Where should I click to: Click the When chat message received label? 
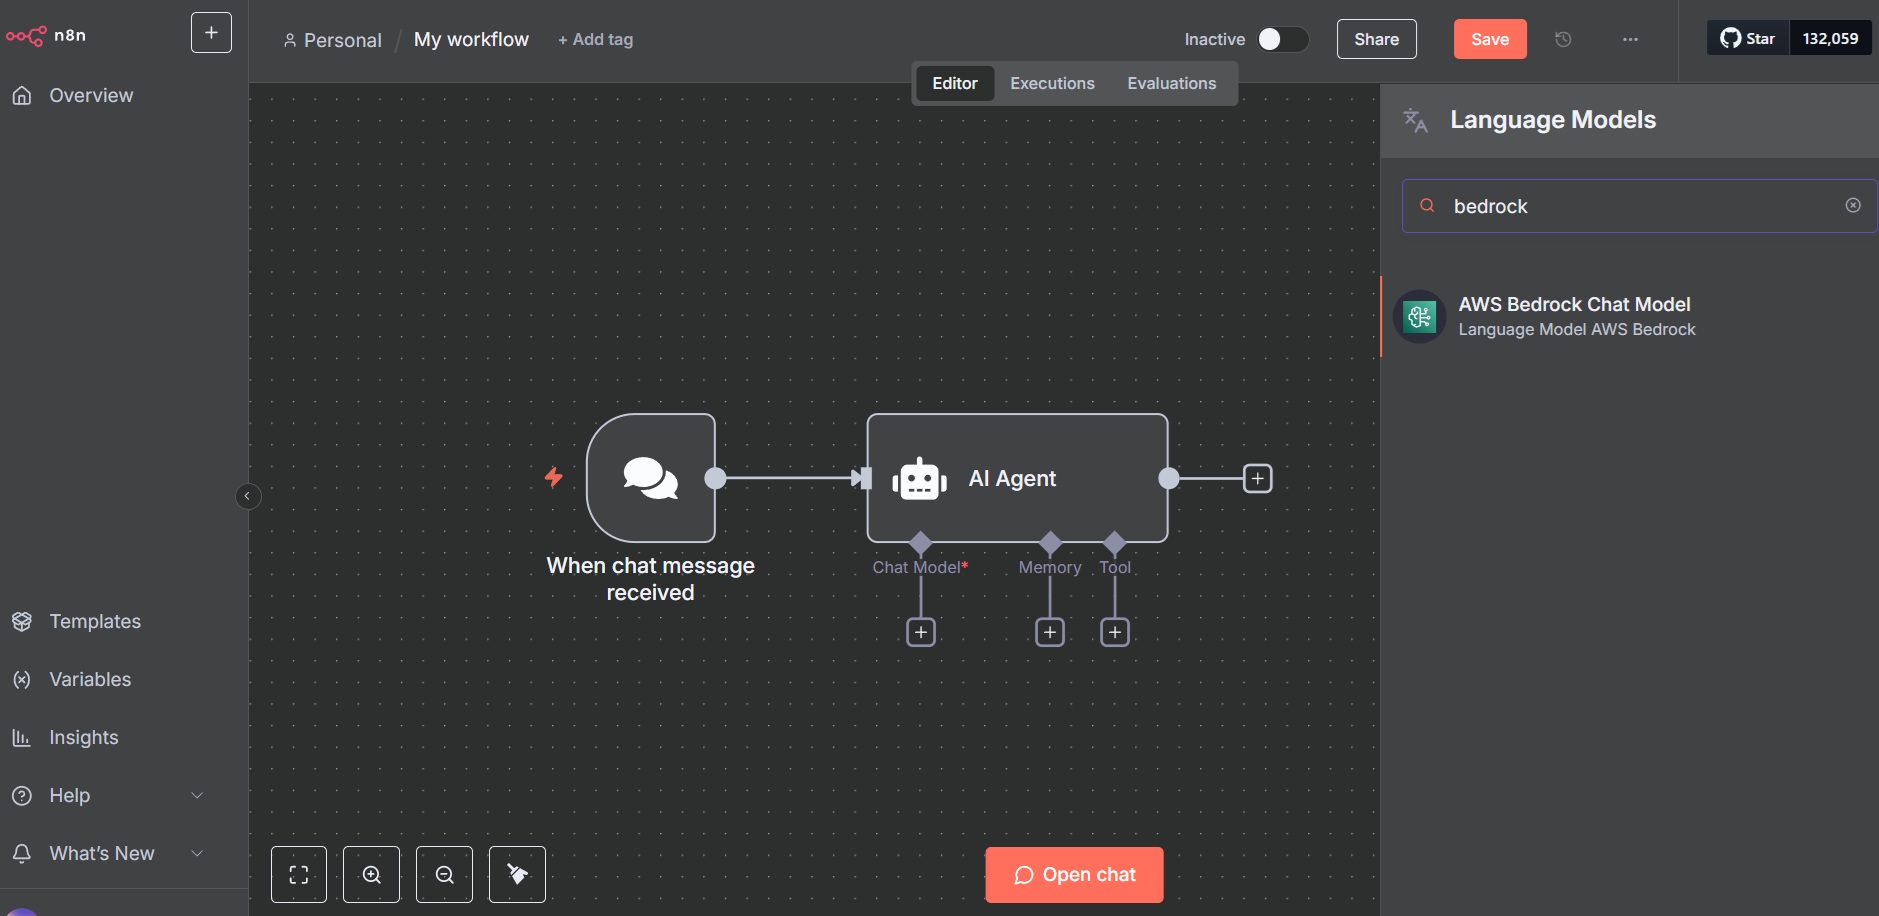pos(651,579)
